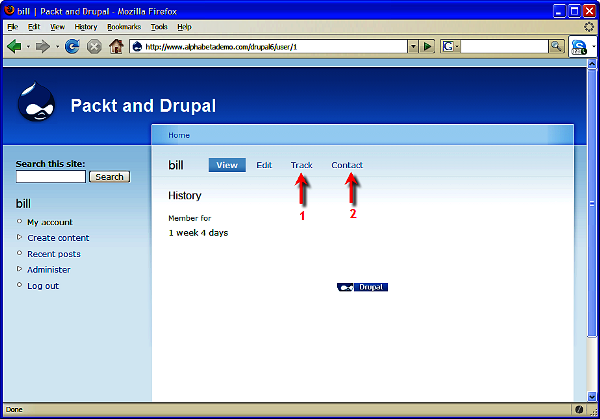Open the Back button history dropdown arrow
This screenshot has width=600, height=419.
click(x=28, y=47)
